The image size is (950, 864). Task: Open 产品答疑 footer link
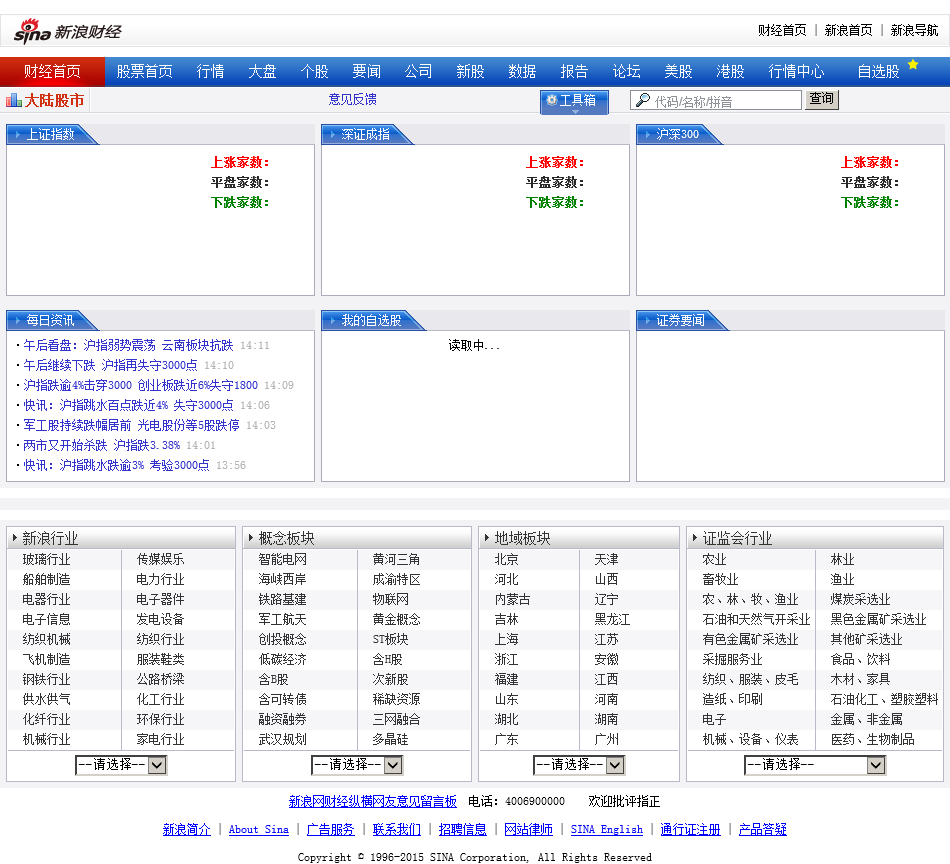tap(763, 829)
